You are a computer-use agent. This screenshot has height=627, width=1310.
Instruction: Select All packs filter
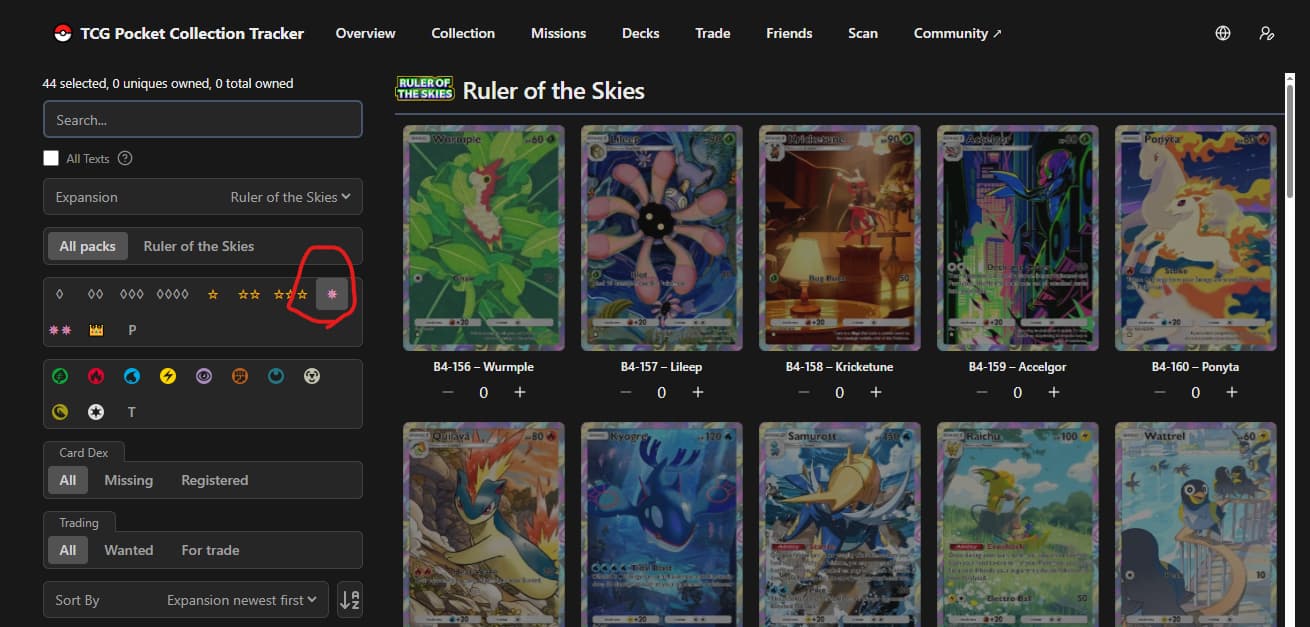pyautogui.click(x=88, y=246)
